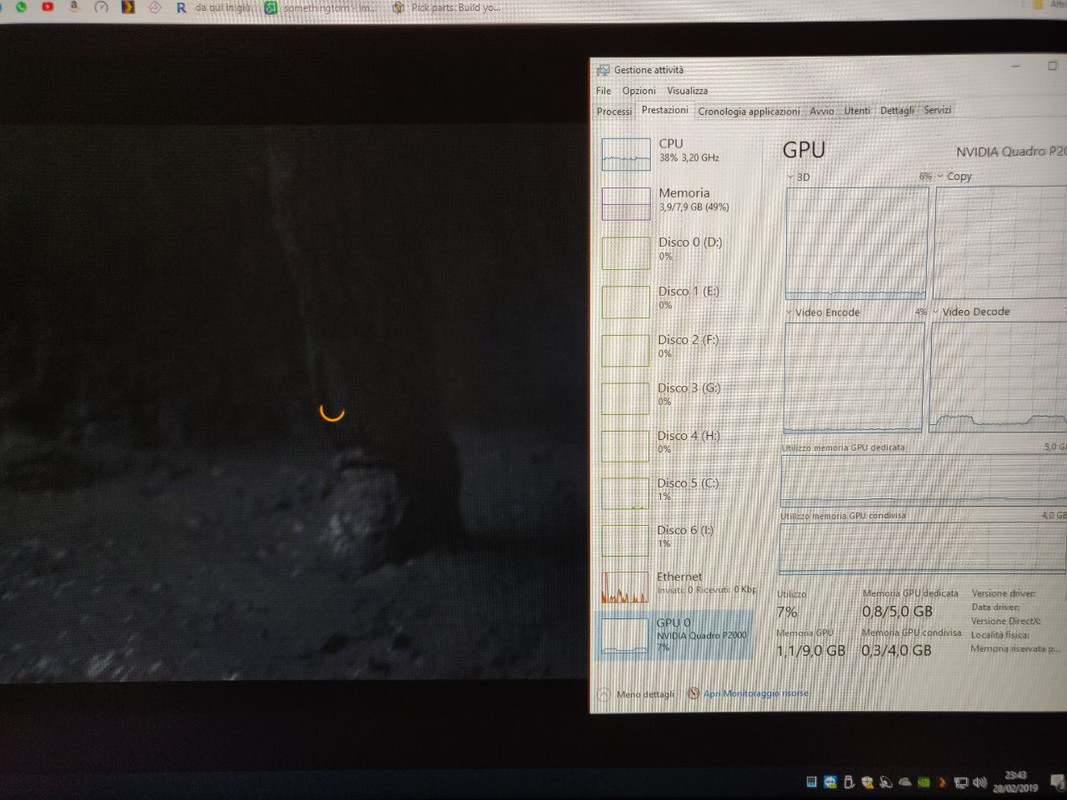Open the File menu in Gestione attività
This screenshot has width=1067, height=800.
tap(603, 90)
